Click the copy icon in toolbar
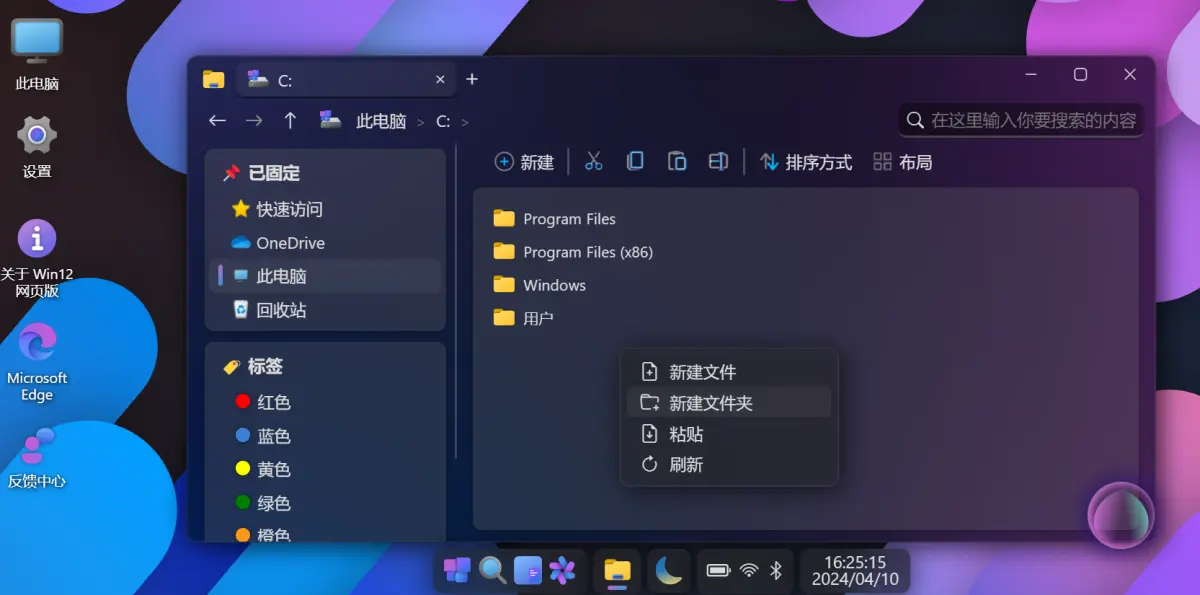Screen dimensions: 1200x595 pos(635,161)
